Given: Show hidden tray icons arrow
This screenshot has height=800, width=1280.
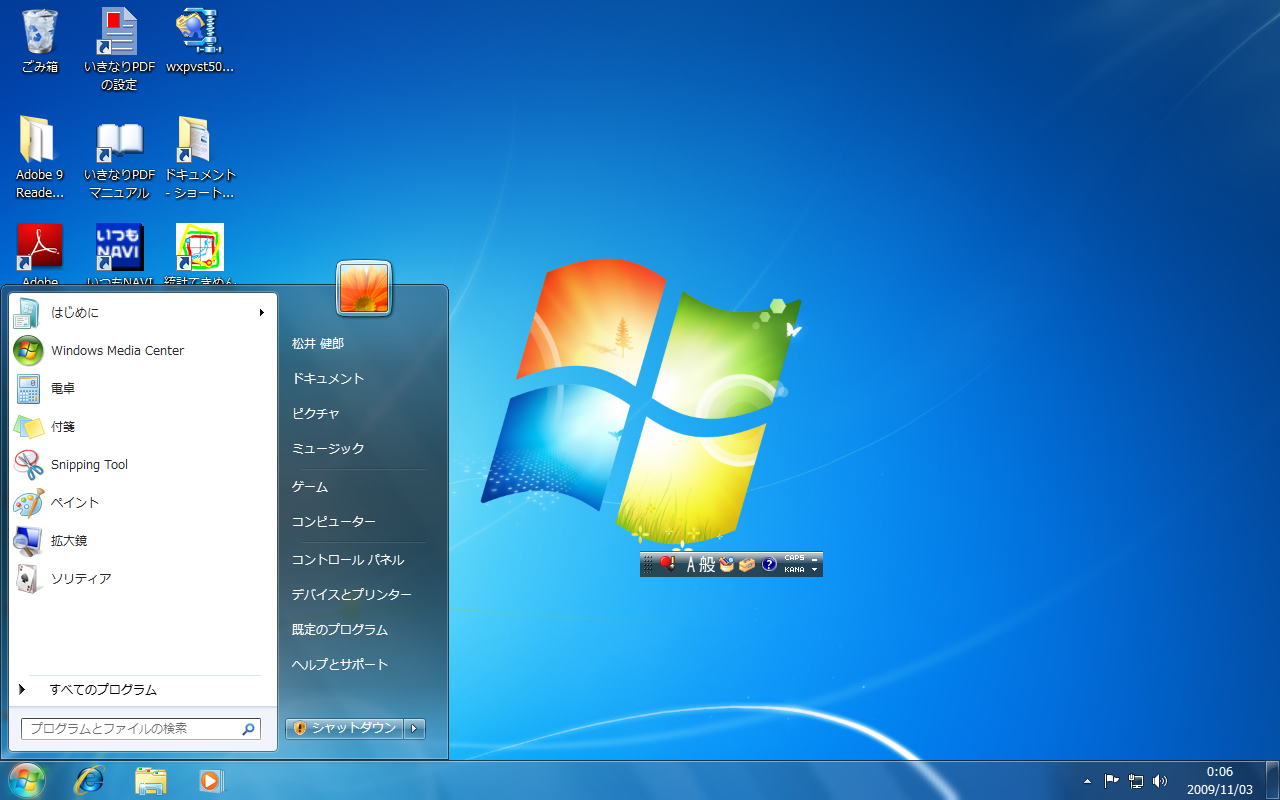Looking at the screenshot, I should [x=1087, y=781].
